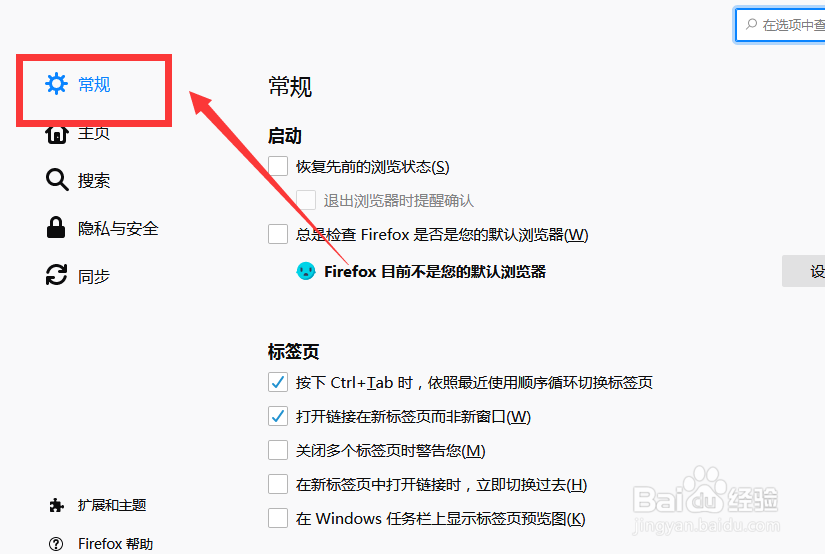This screenshot has width=825, height=554.
Task: Enable Windows 任务栏标签页预览图 checkbox
Action: pyautogui.click(x=278, y=518)
